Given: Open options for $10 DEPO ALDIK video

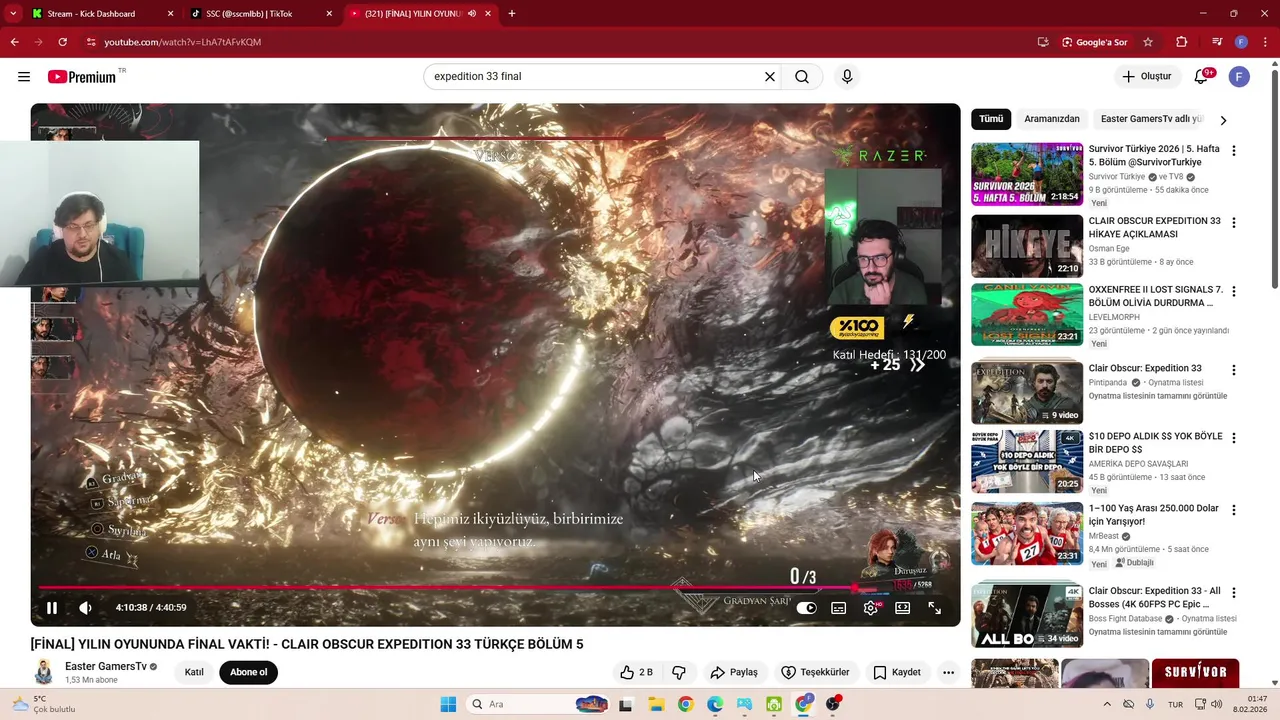Looking at the screenshot, I should tap(1233, 438).
